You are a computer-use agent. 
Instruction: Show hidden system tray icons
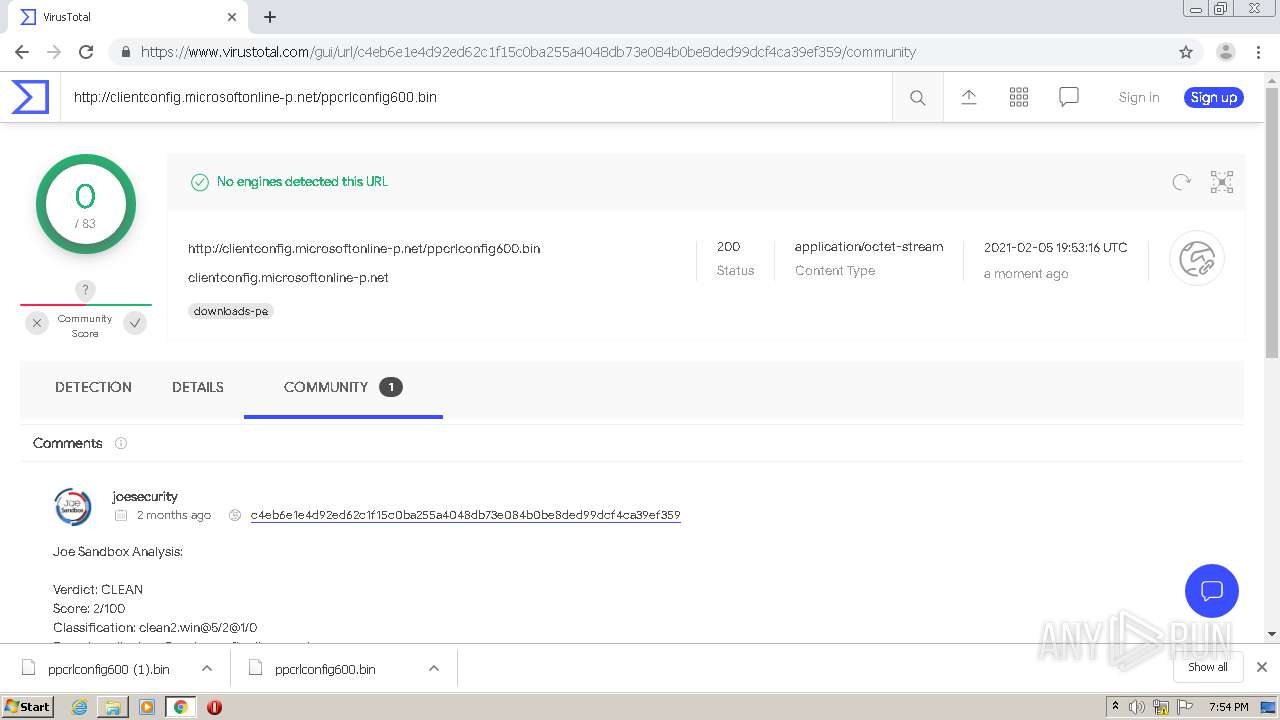point(1115,707)
